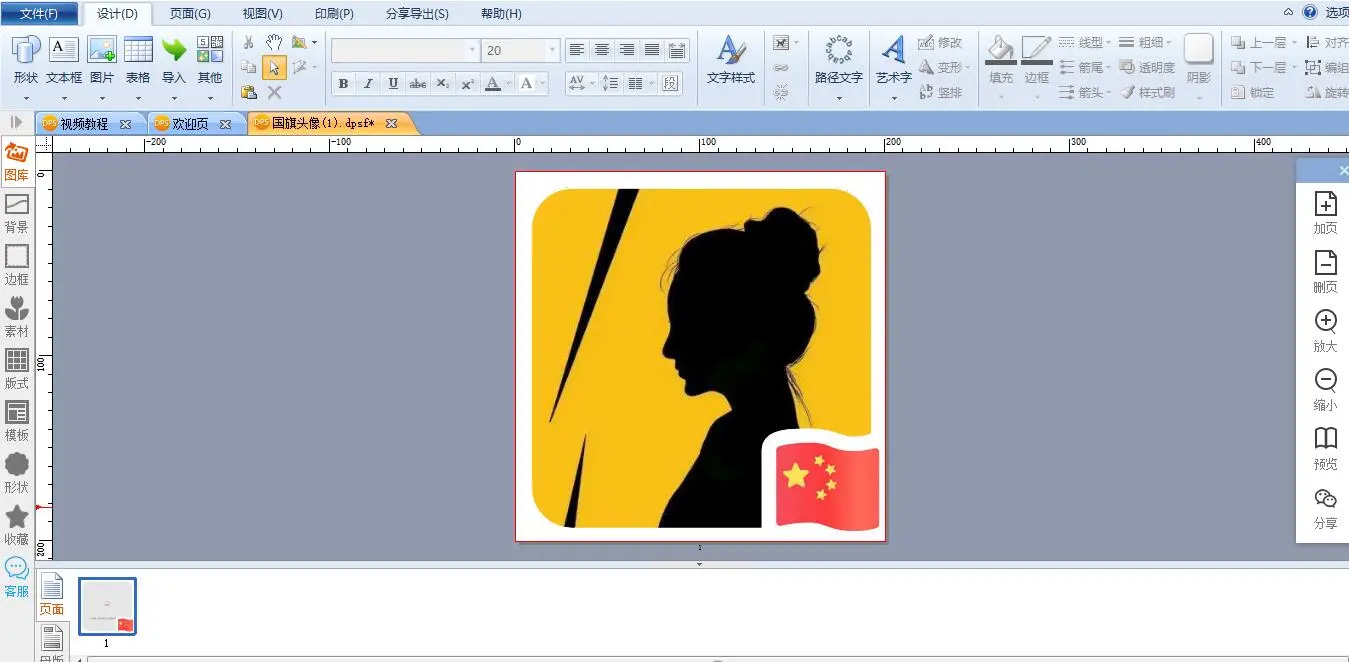Screen dimensions: 1349x662
Task: Toggle italic text formatting
Action: (368, 84)
